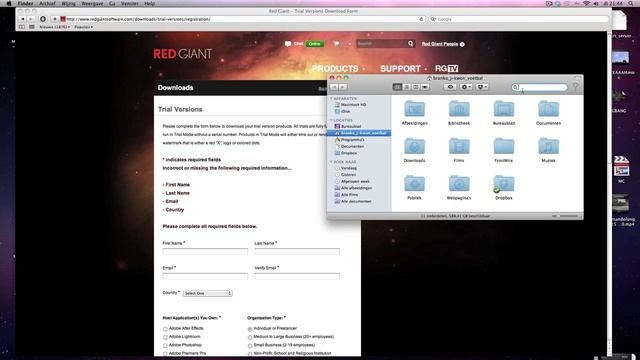Open the Country Select One dropdown
Viewport: 640px width, 360px height.
tap(207, 293)
